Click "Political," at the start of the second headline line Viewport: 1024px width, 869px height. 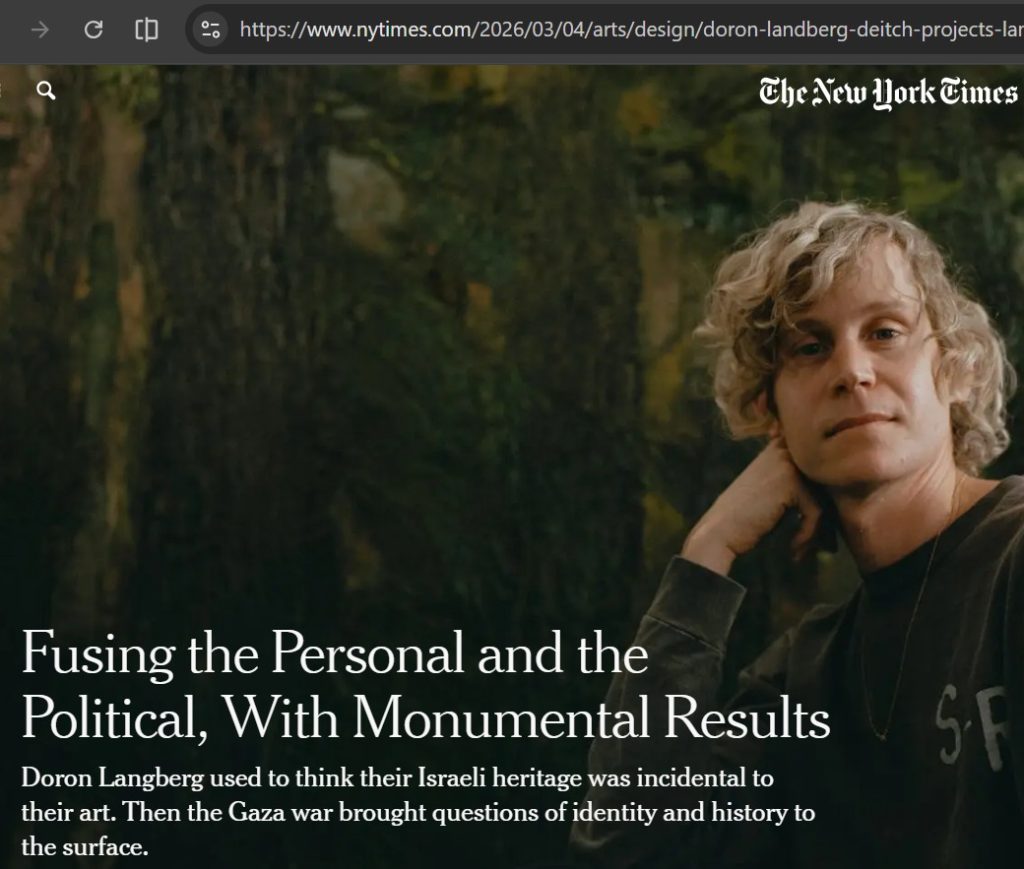tap(115, 717)
